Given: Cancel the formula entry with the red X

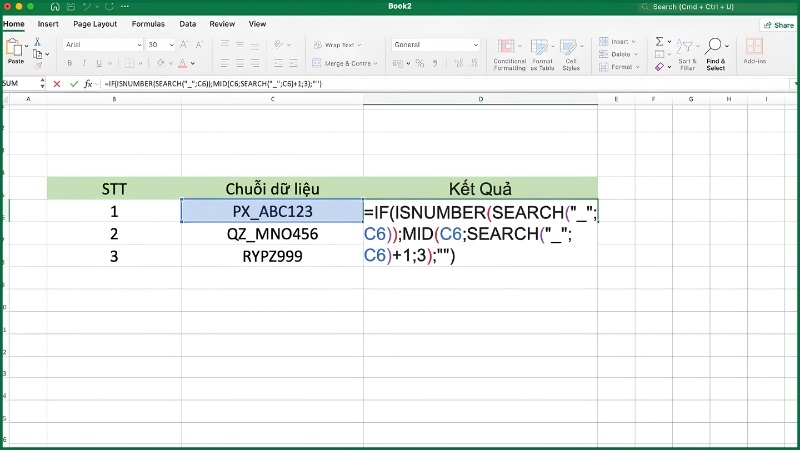Looking at the screenshot, I should tap(57, 84).
